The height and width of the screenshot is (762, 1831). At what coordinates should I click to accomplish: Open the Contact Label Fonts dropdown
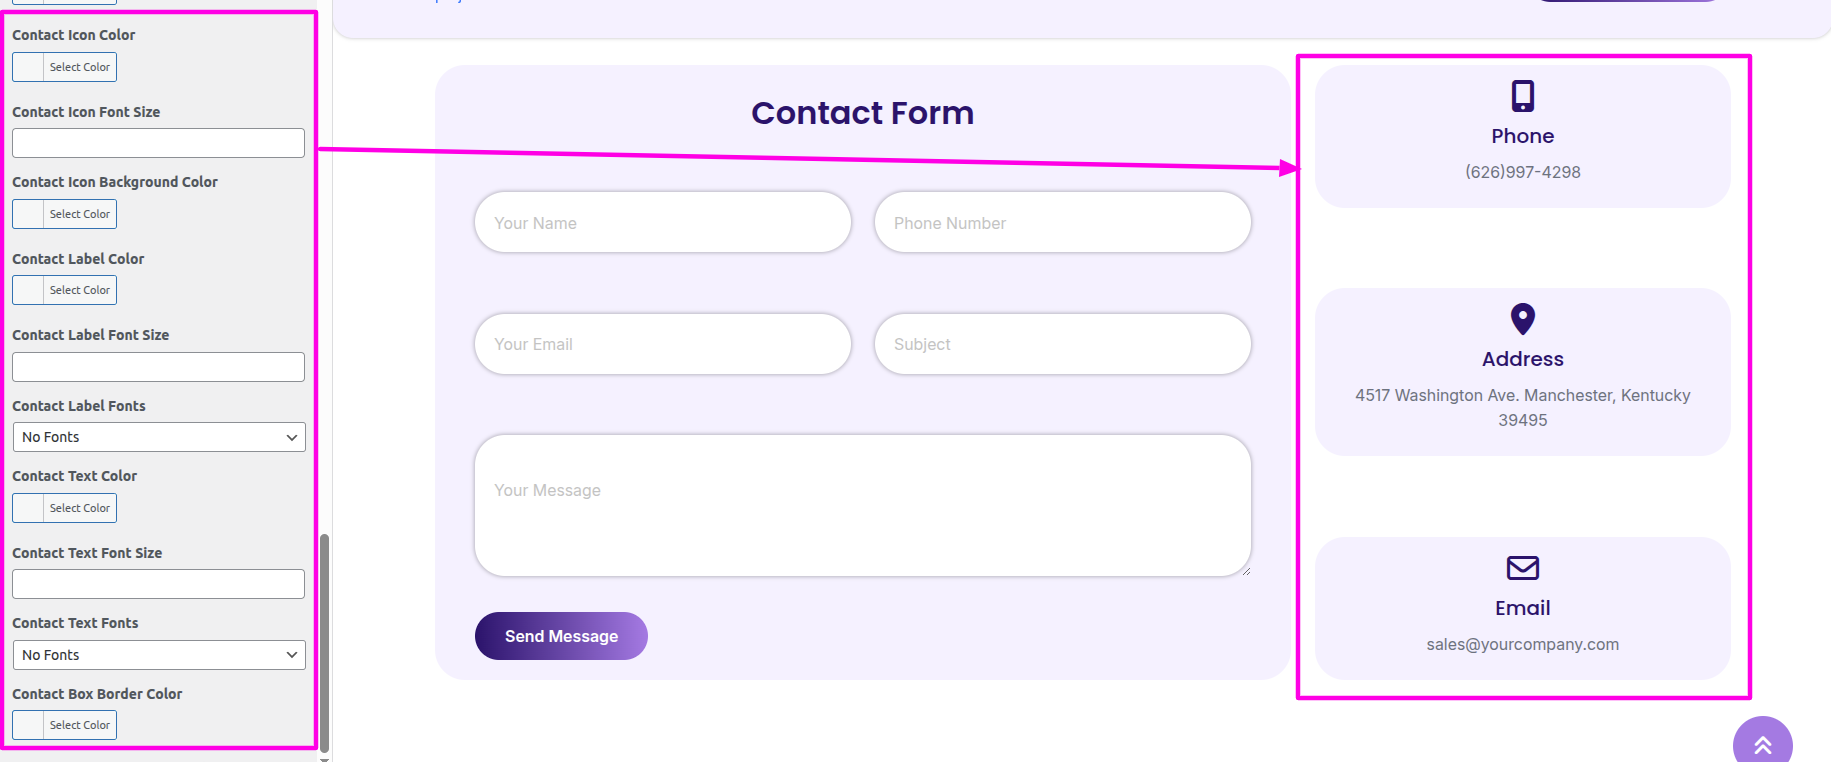click(159, 437)
